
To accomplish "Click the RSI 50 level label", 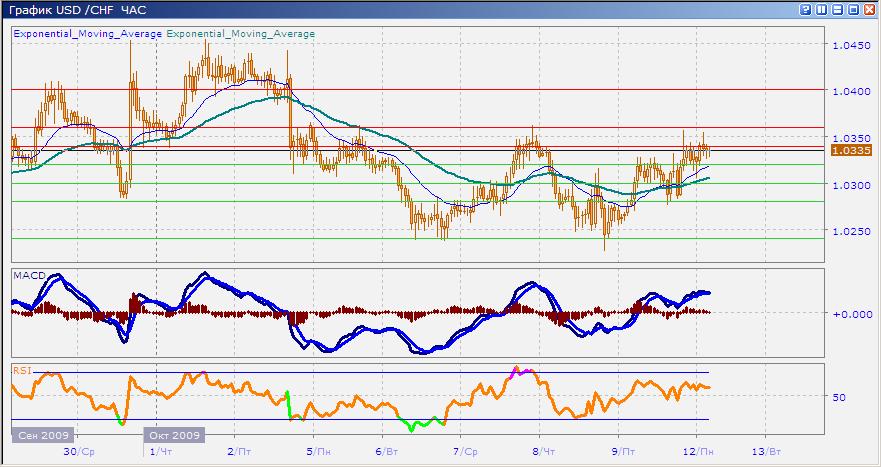I will (840, 396).
